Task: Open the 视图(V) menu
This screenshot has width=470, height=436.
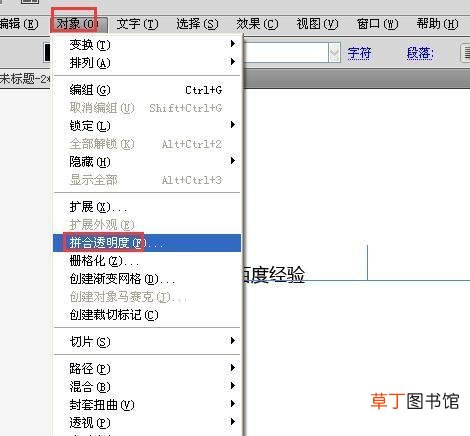Action: (317, 24)
